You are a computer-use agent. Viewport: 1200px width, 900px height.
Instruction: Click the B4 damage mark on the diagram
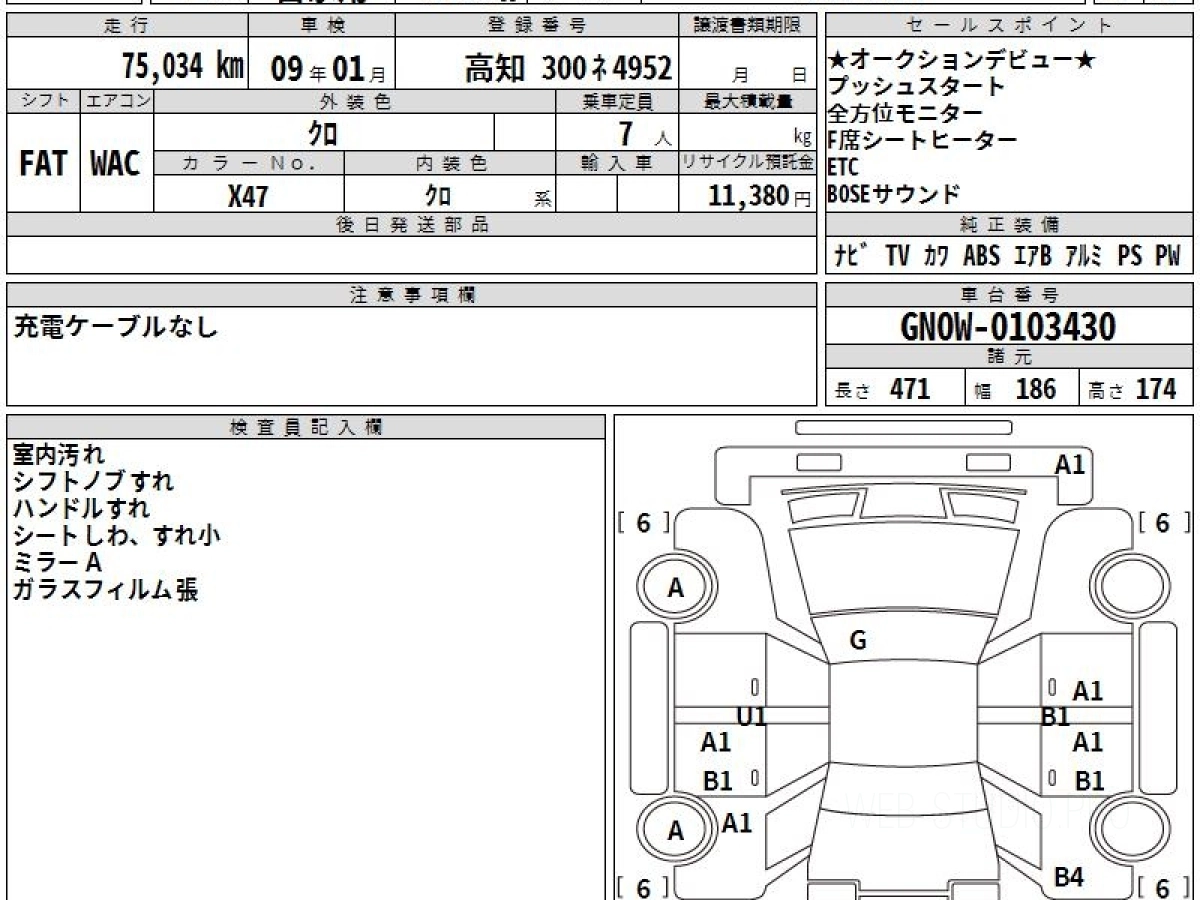pyautogui.click(x=1069, y=877)
